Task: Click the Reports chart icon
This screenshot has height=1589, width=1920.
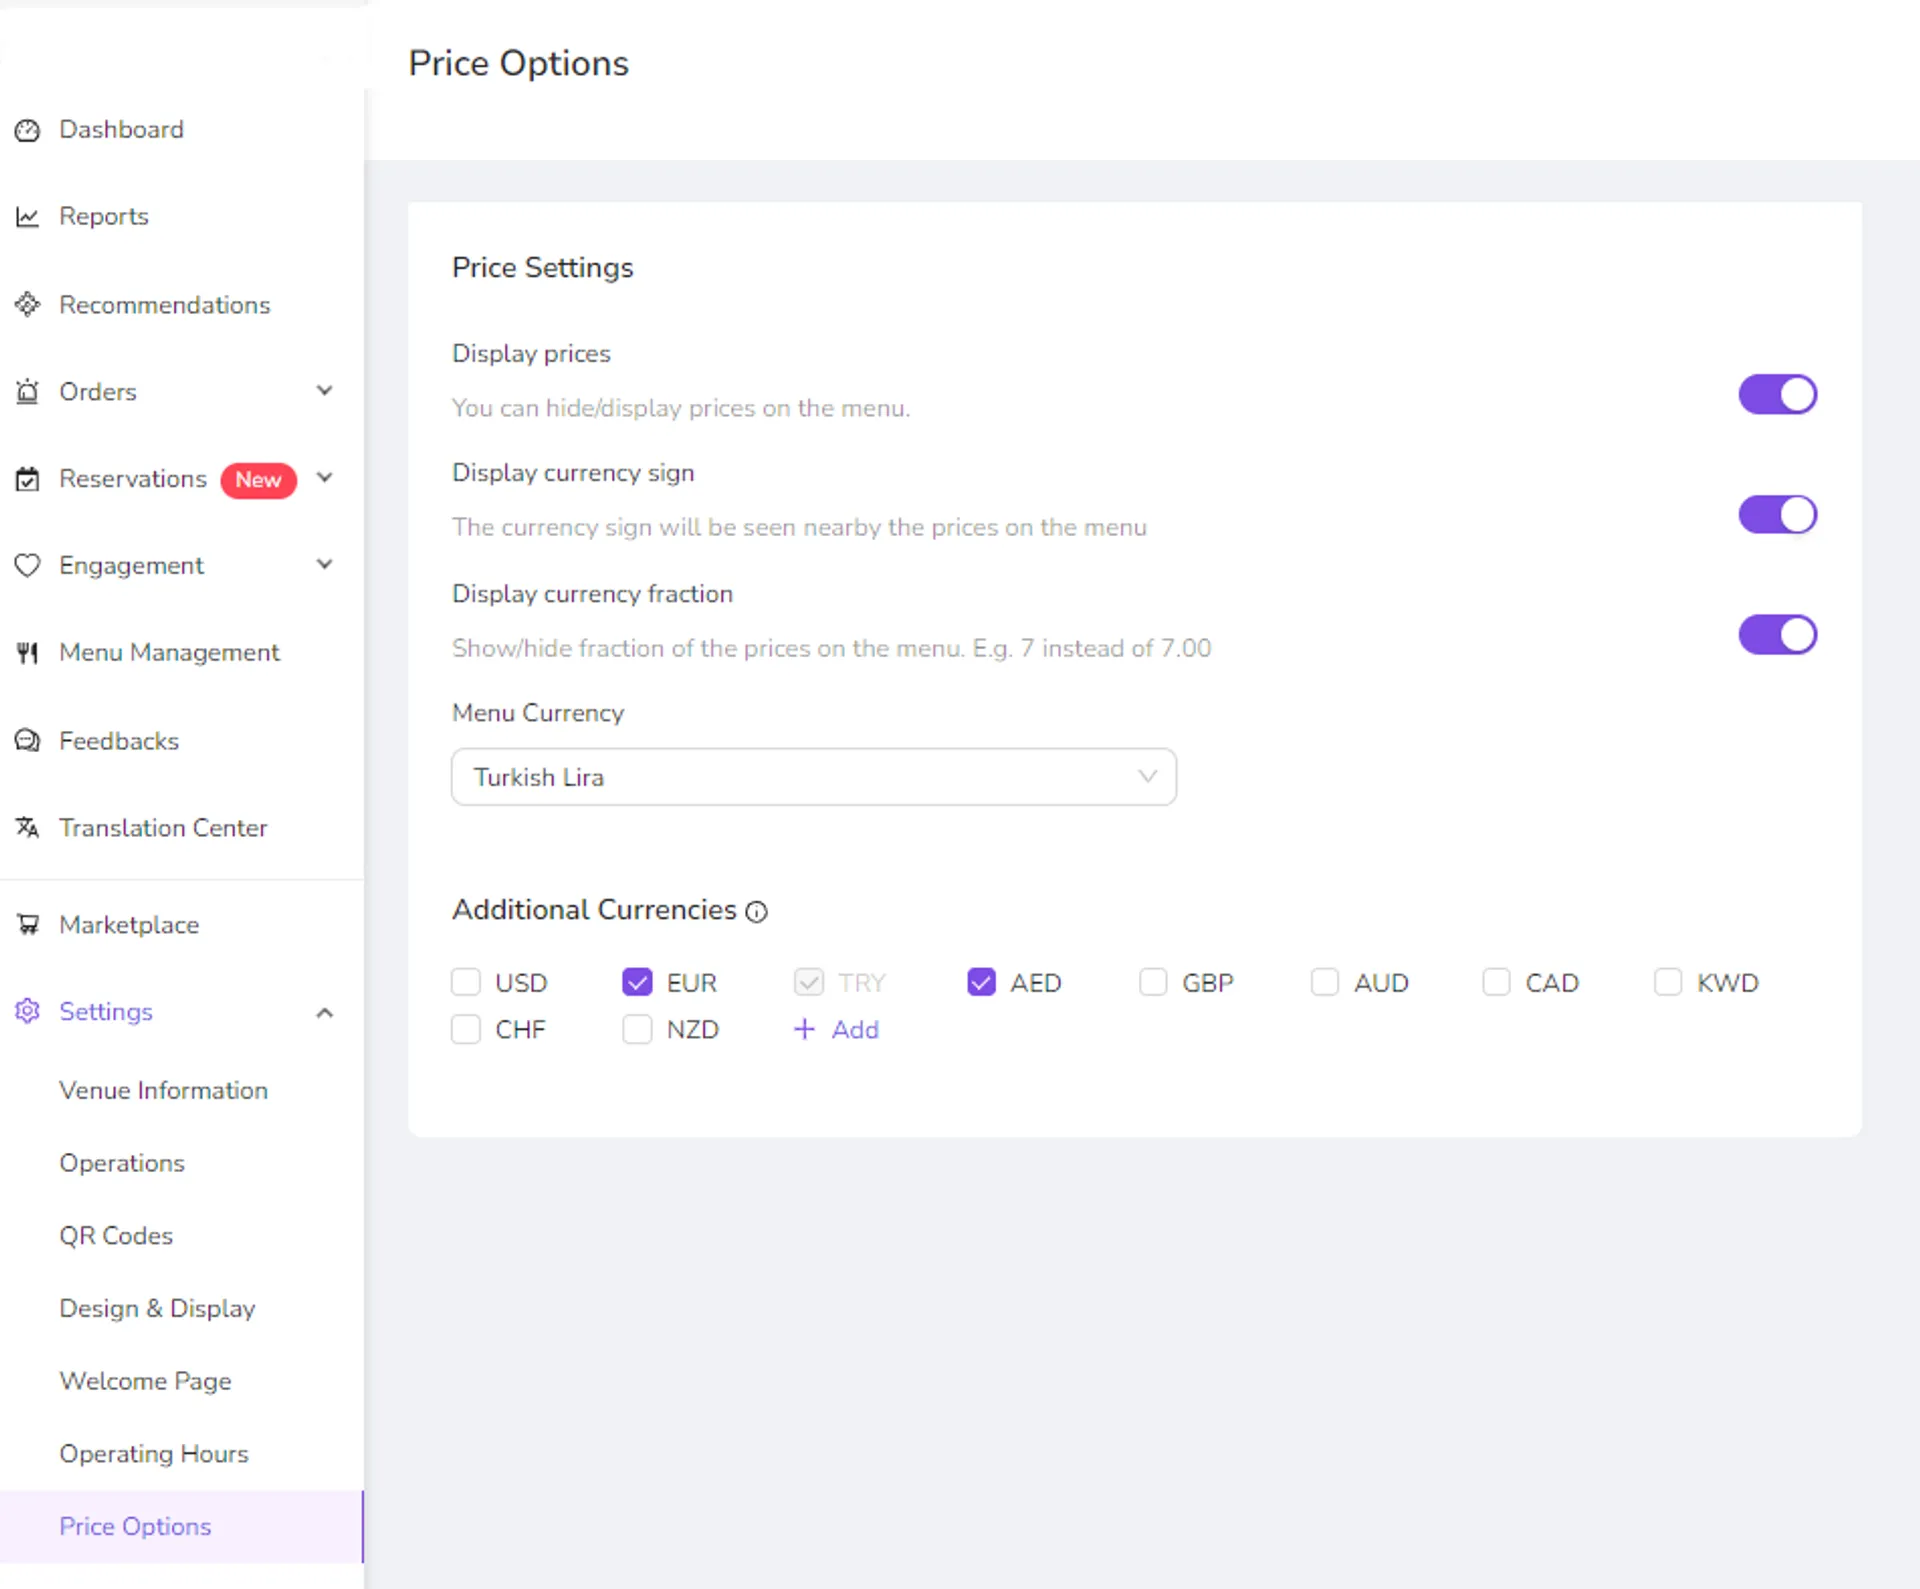Action: [x=28, y=217]
